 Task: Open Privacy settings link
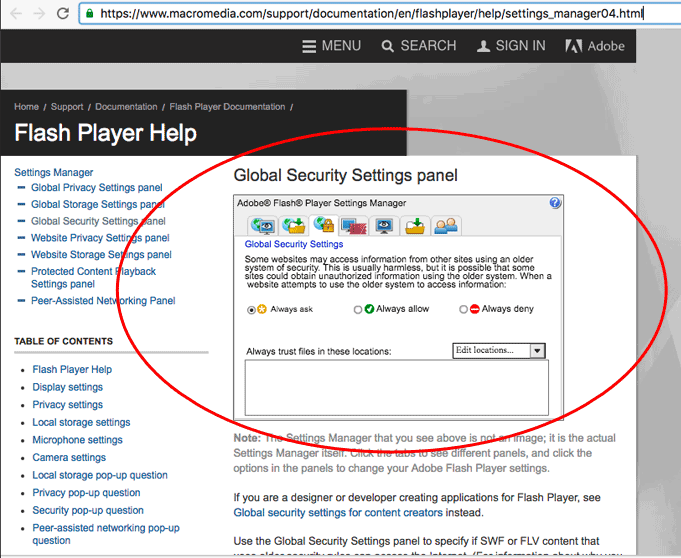(68, 405)
